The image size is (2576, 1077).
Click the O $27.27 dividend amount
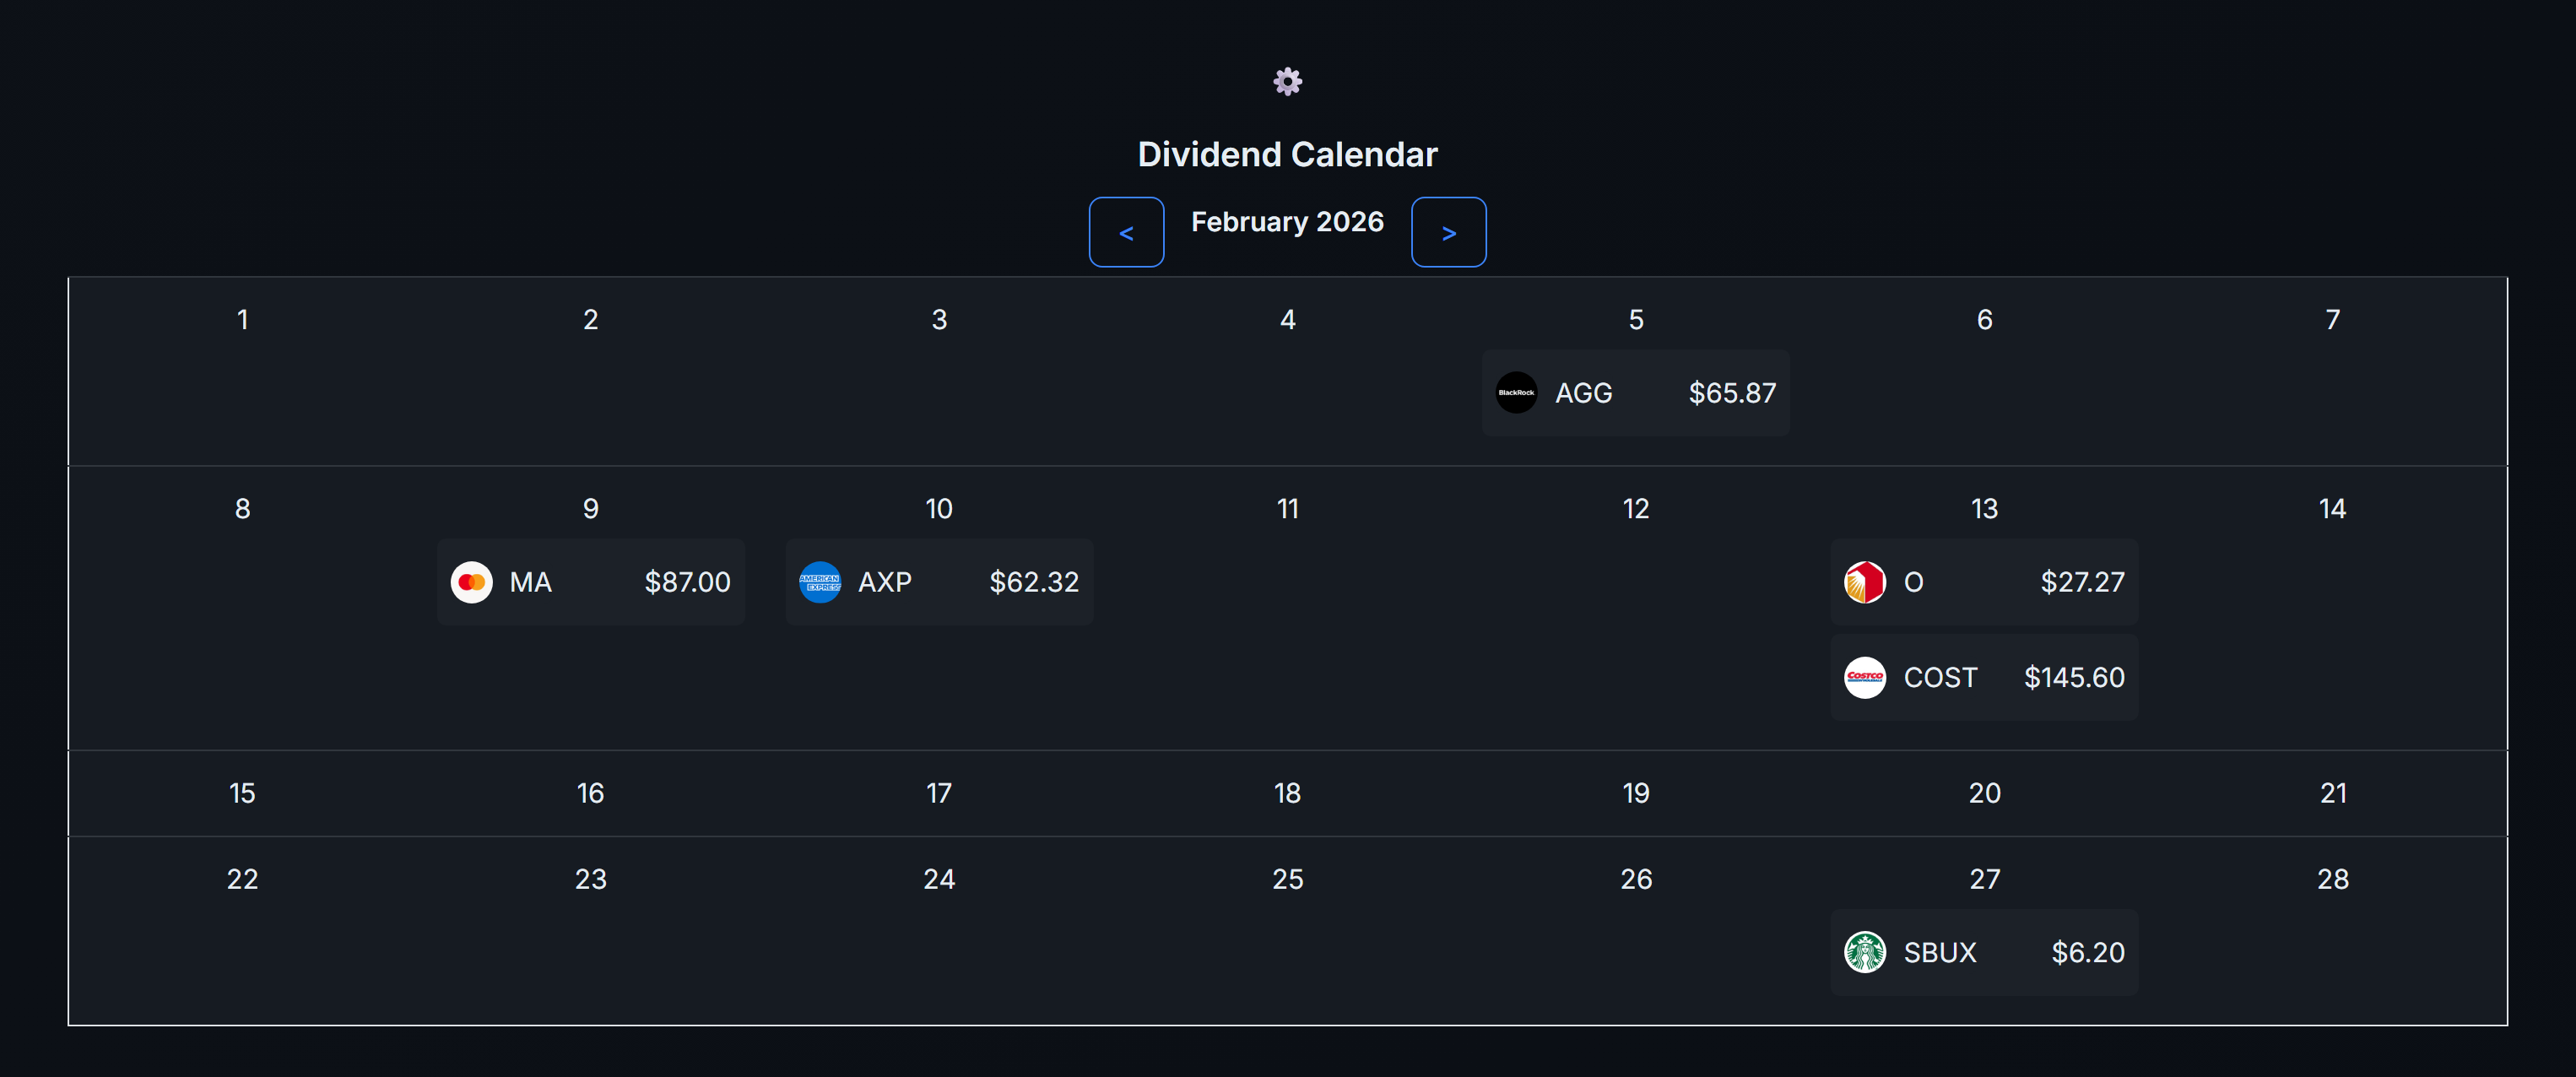point(2082,582)
